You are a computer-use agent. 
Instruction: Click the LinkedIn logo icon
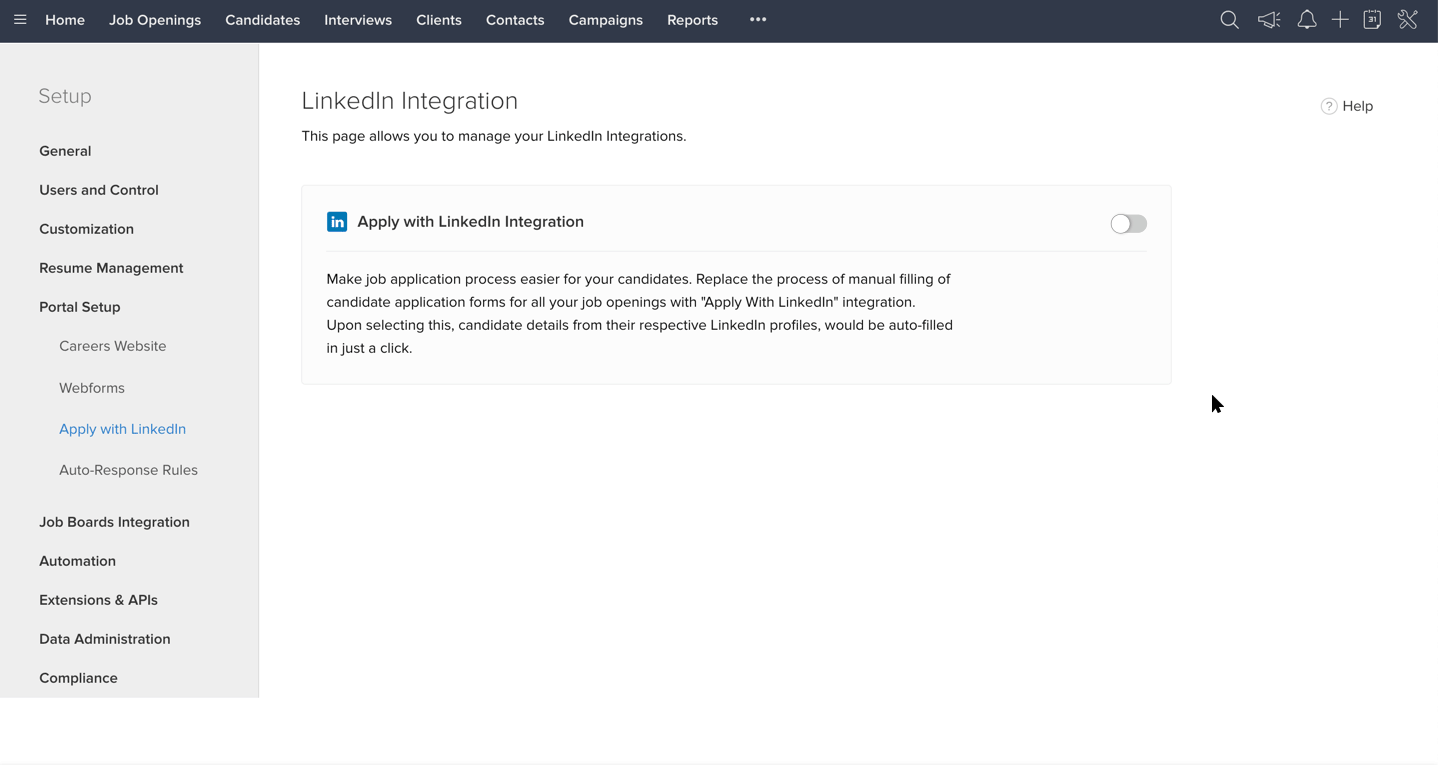click(337, 222)
